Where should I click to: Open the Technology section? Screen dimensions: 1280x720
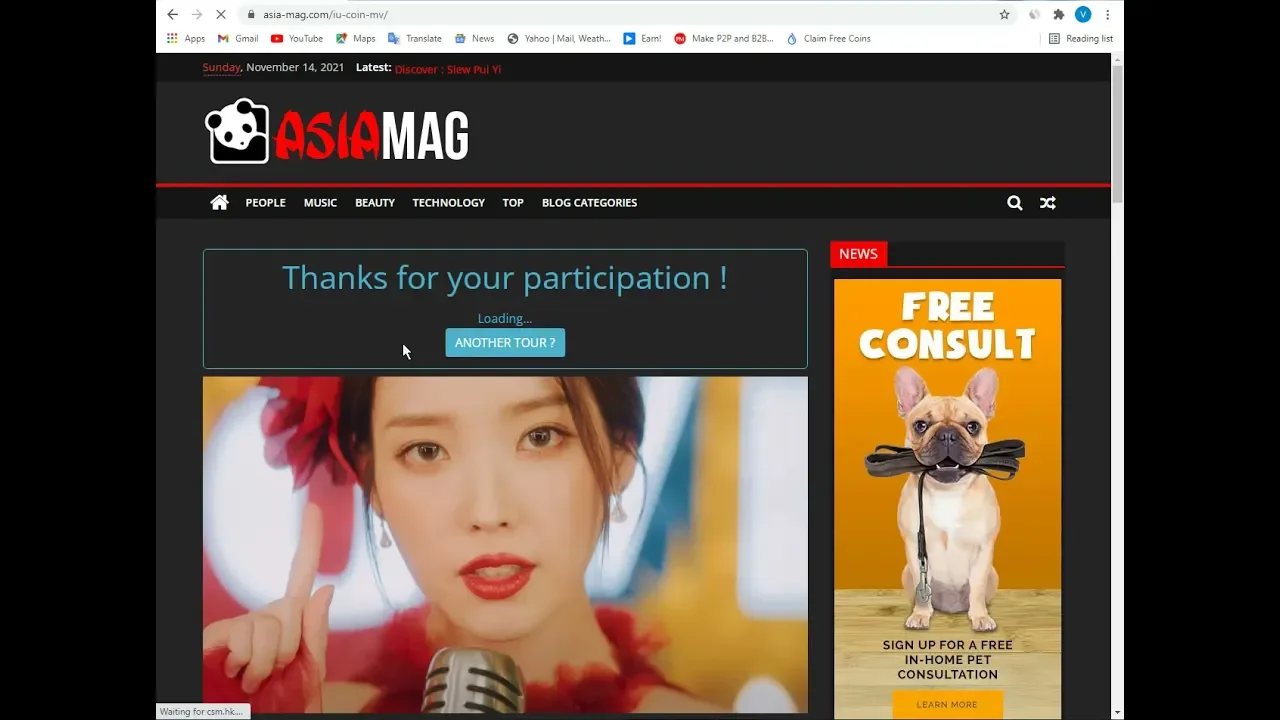click(x=448, y=203)
